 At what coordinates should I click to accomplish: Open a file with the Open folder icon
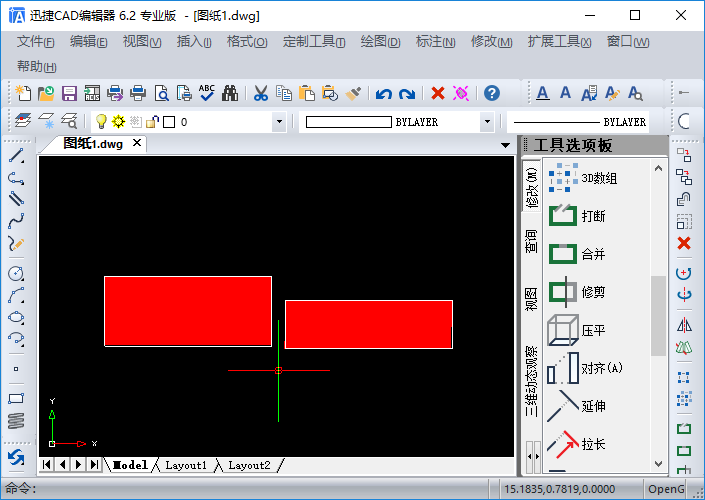46,93
